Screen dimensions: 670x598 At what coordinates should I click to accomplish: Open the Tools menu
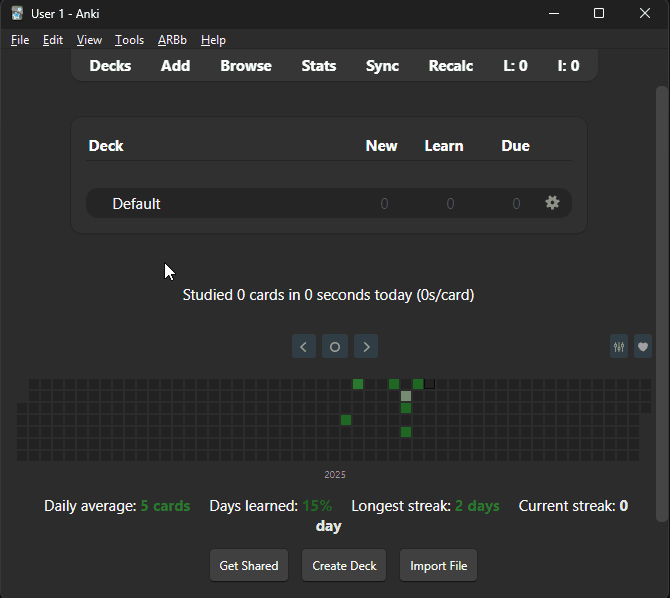point(129,40)
